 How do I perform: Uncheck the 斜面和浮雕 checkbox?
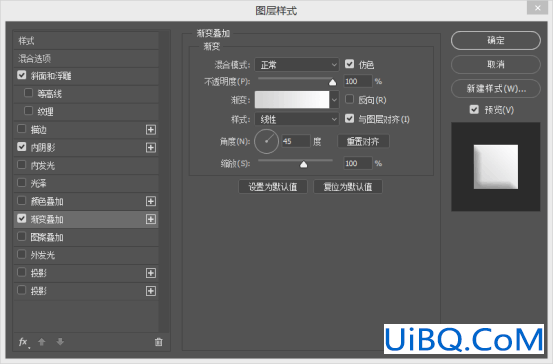[22, 75]
